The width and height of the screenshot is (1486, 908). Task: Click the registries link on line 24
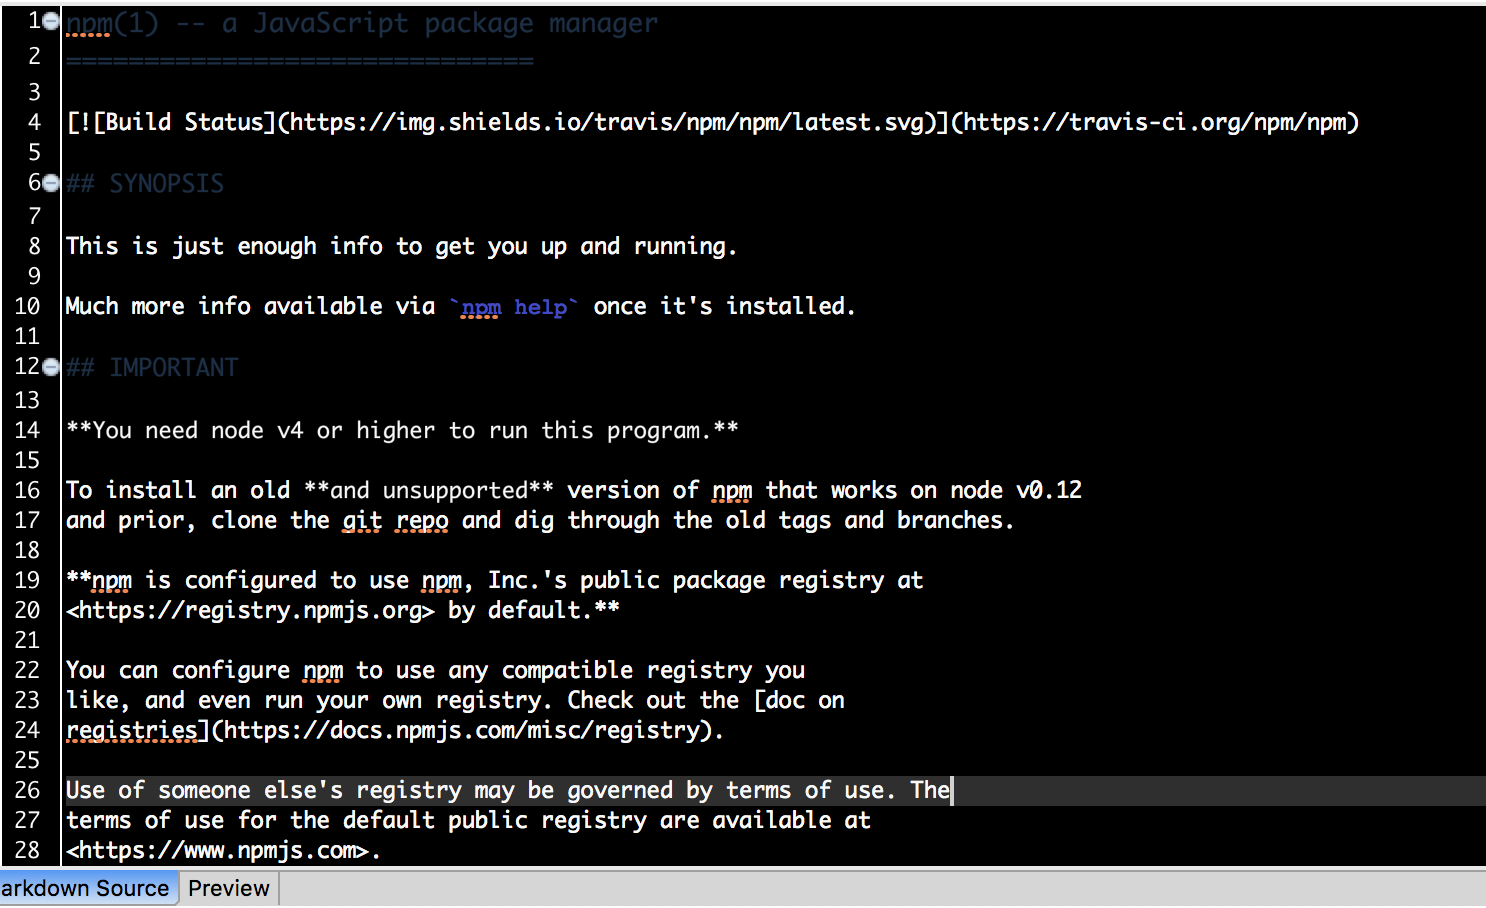coord(131,730)
